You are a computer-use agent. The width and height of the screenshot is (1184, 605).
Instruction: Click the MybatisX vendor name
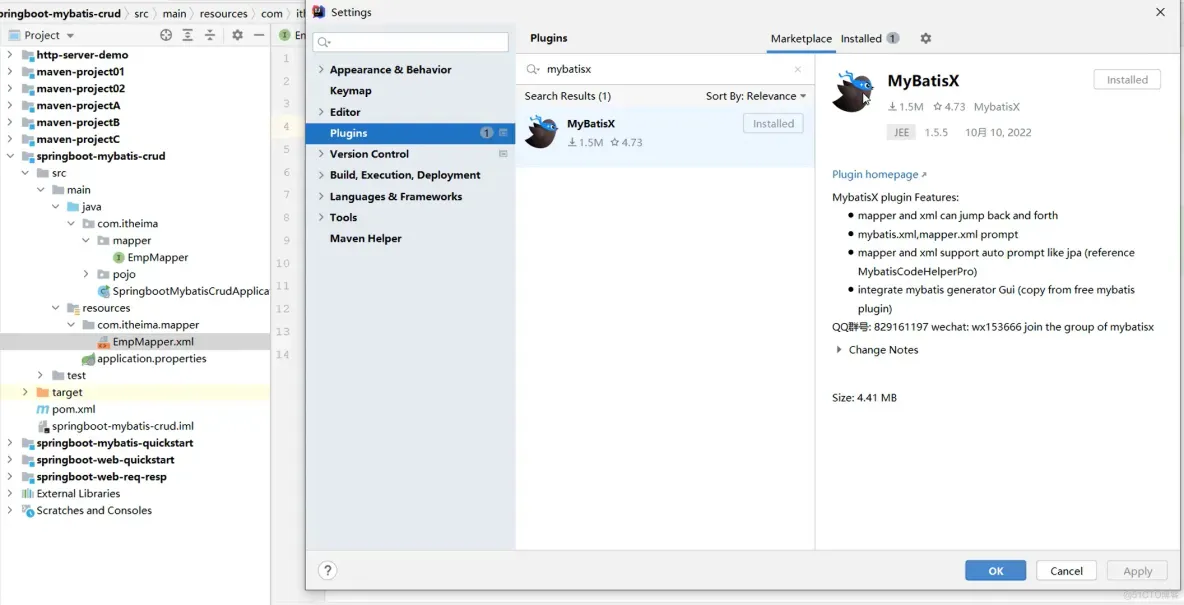997,107
